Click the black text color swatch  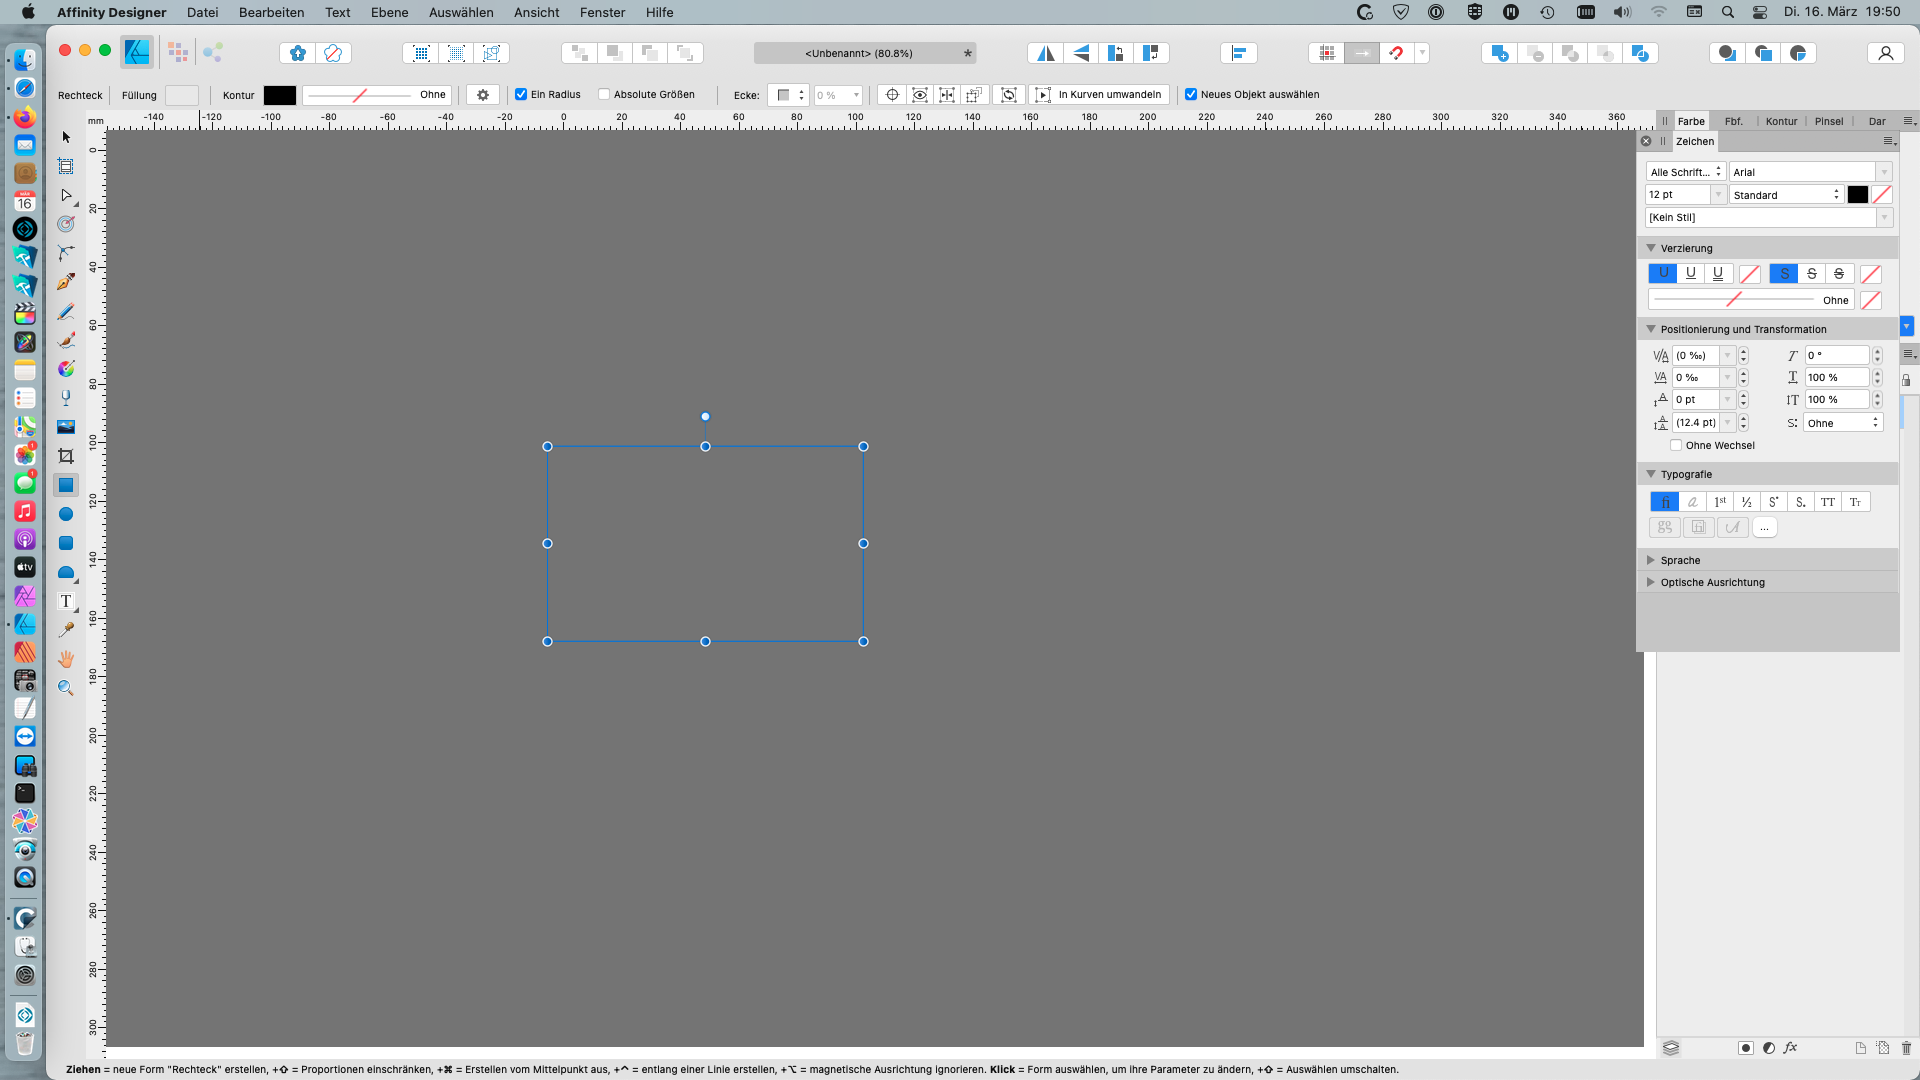click(1858, 195)
